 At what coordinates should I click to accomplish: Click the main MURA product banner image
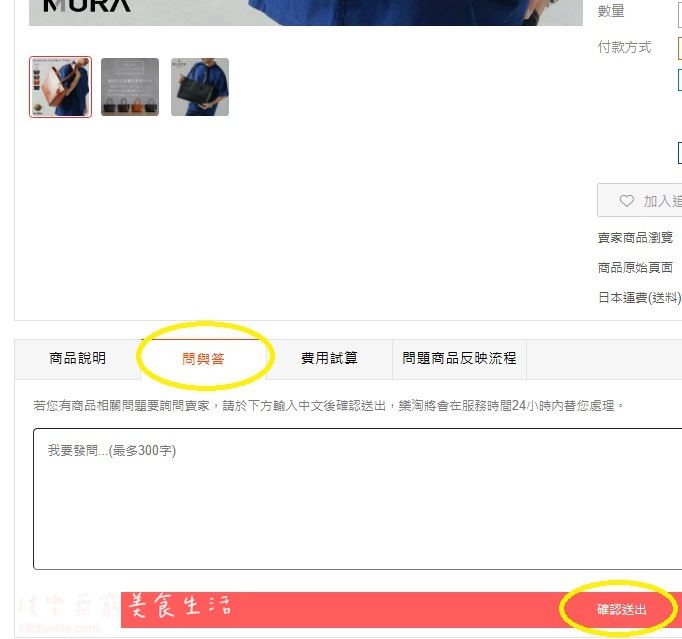click(306, 13)
